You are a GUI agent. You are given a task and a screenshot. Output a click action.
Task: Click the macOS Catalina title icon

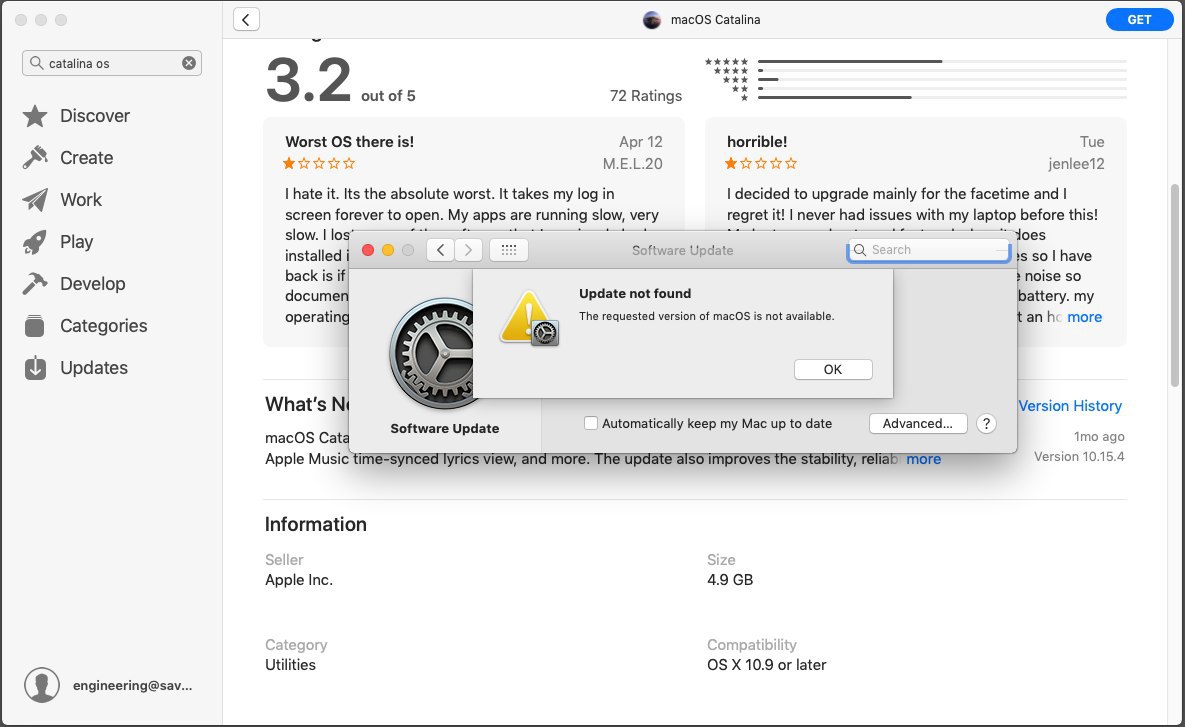point(651,20)
